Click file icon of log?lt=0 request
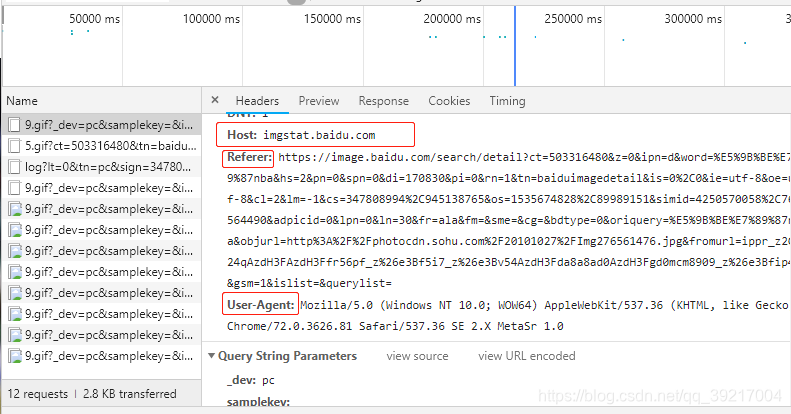This screenshot has width=791, height=414. click(x=15, y=167)
